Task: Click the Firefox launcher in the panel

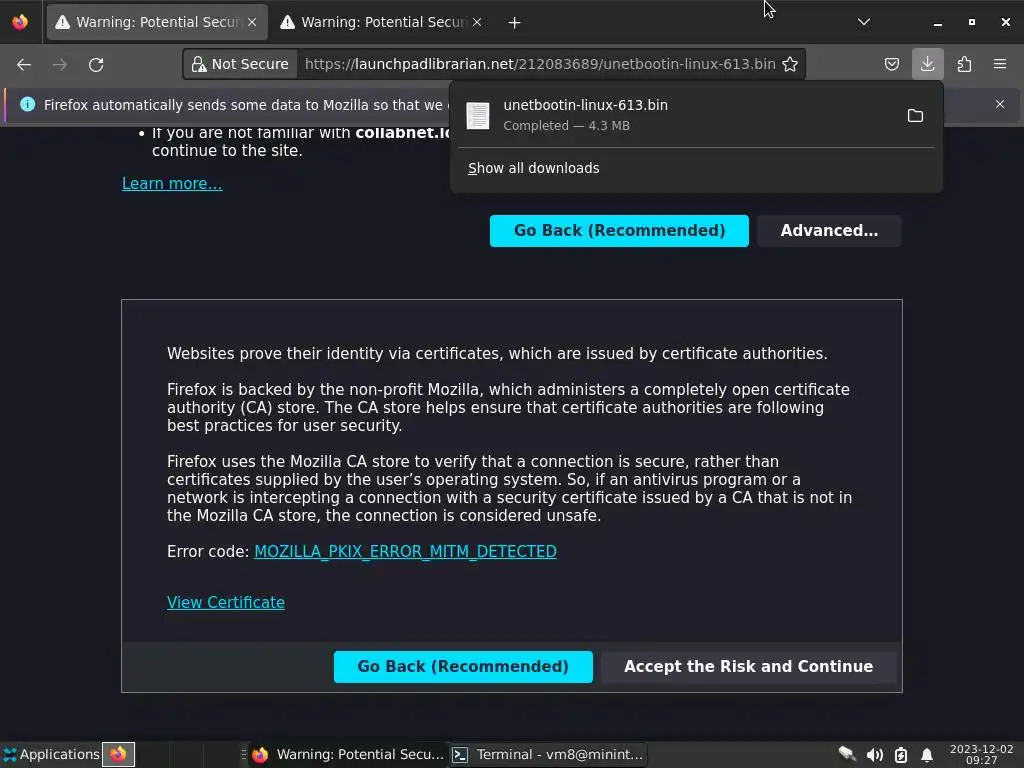Action: (x=118, y=754)
